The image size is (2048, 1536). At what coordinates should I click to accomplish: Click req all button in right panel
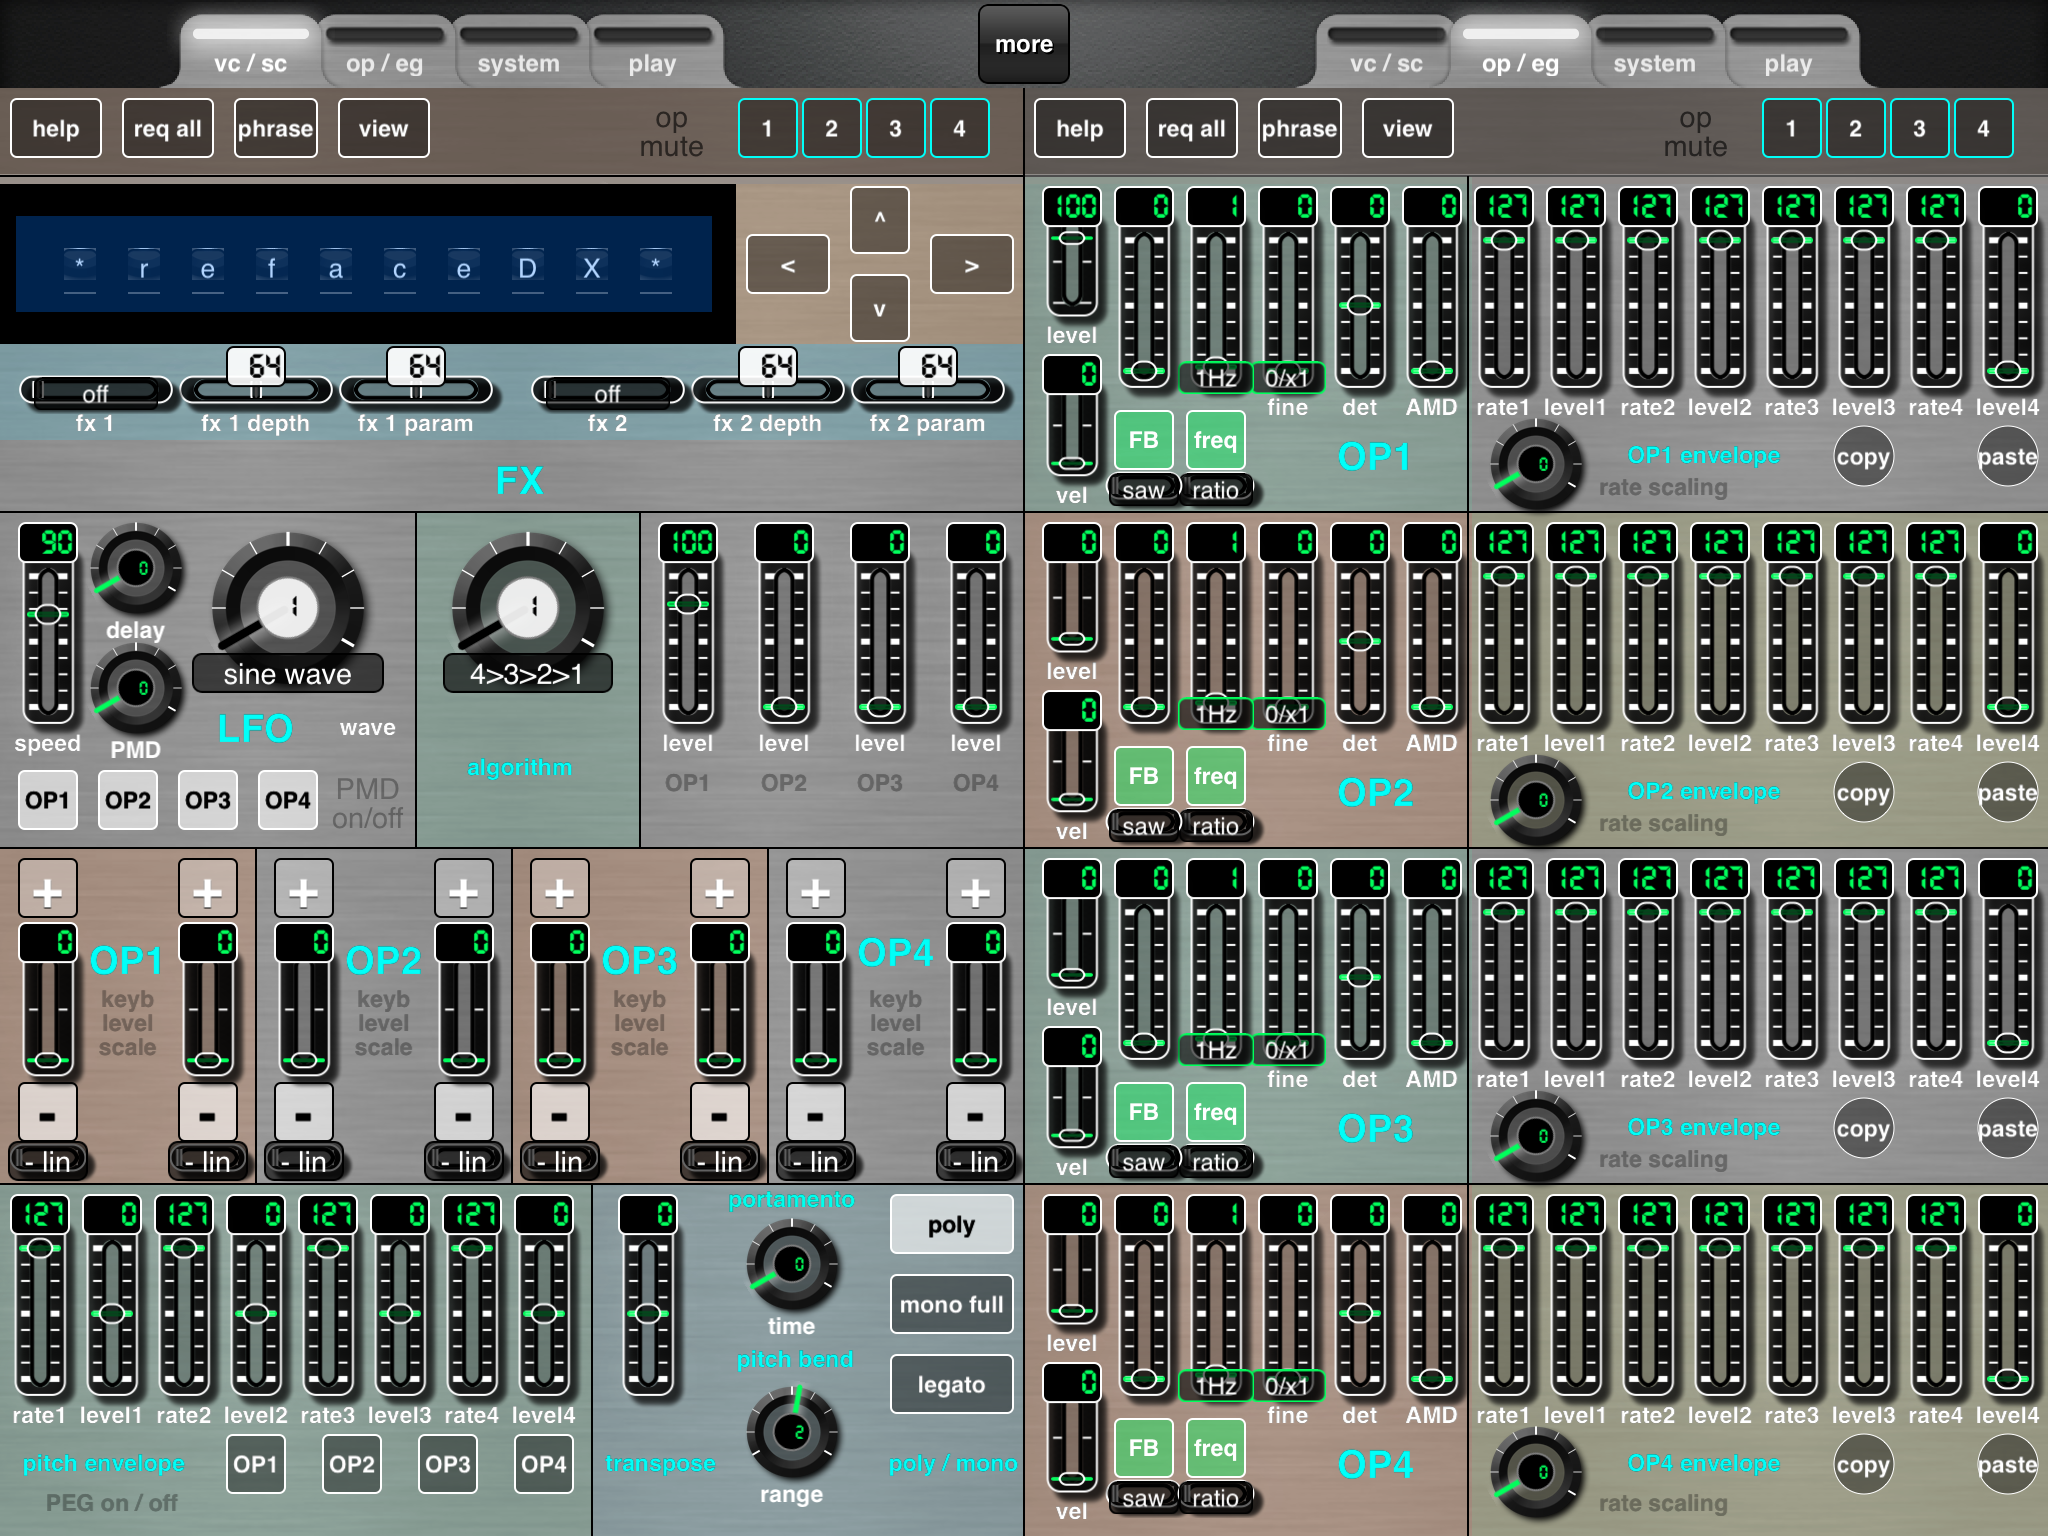[x=1191, y=128]
